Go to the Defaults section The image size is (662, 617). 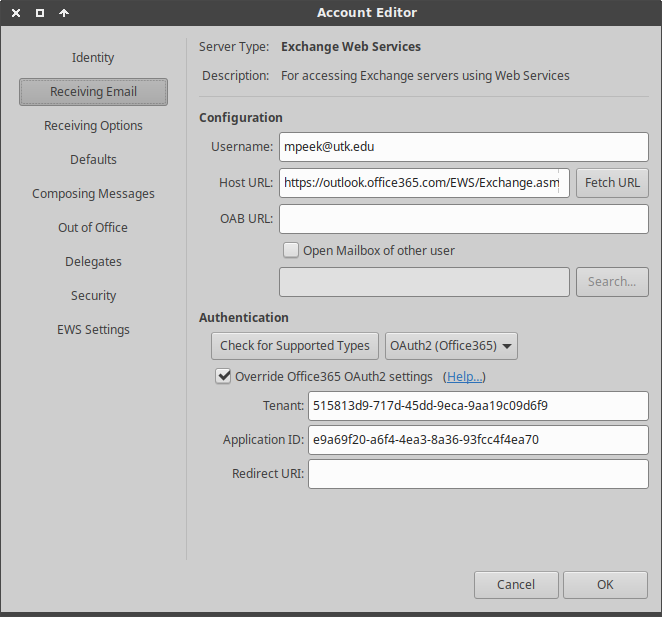pyautogui.click(x=93, y=160)
